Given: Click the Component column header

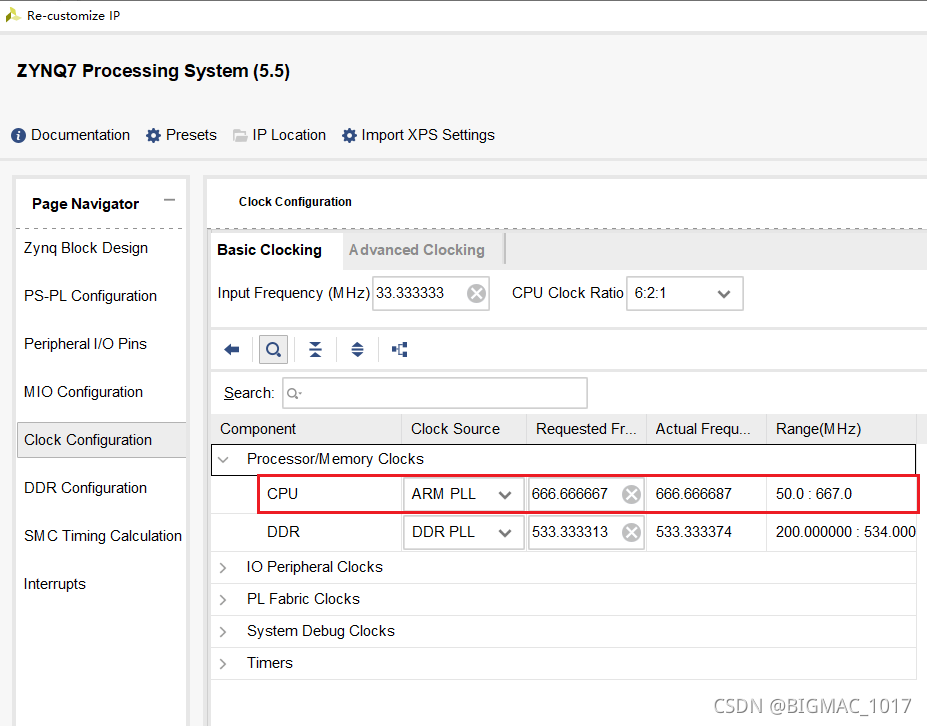Looking at the screenshot, I should tap(306, 429).
